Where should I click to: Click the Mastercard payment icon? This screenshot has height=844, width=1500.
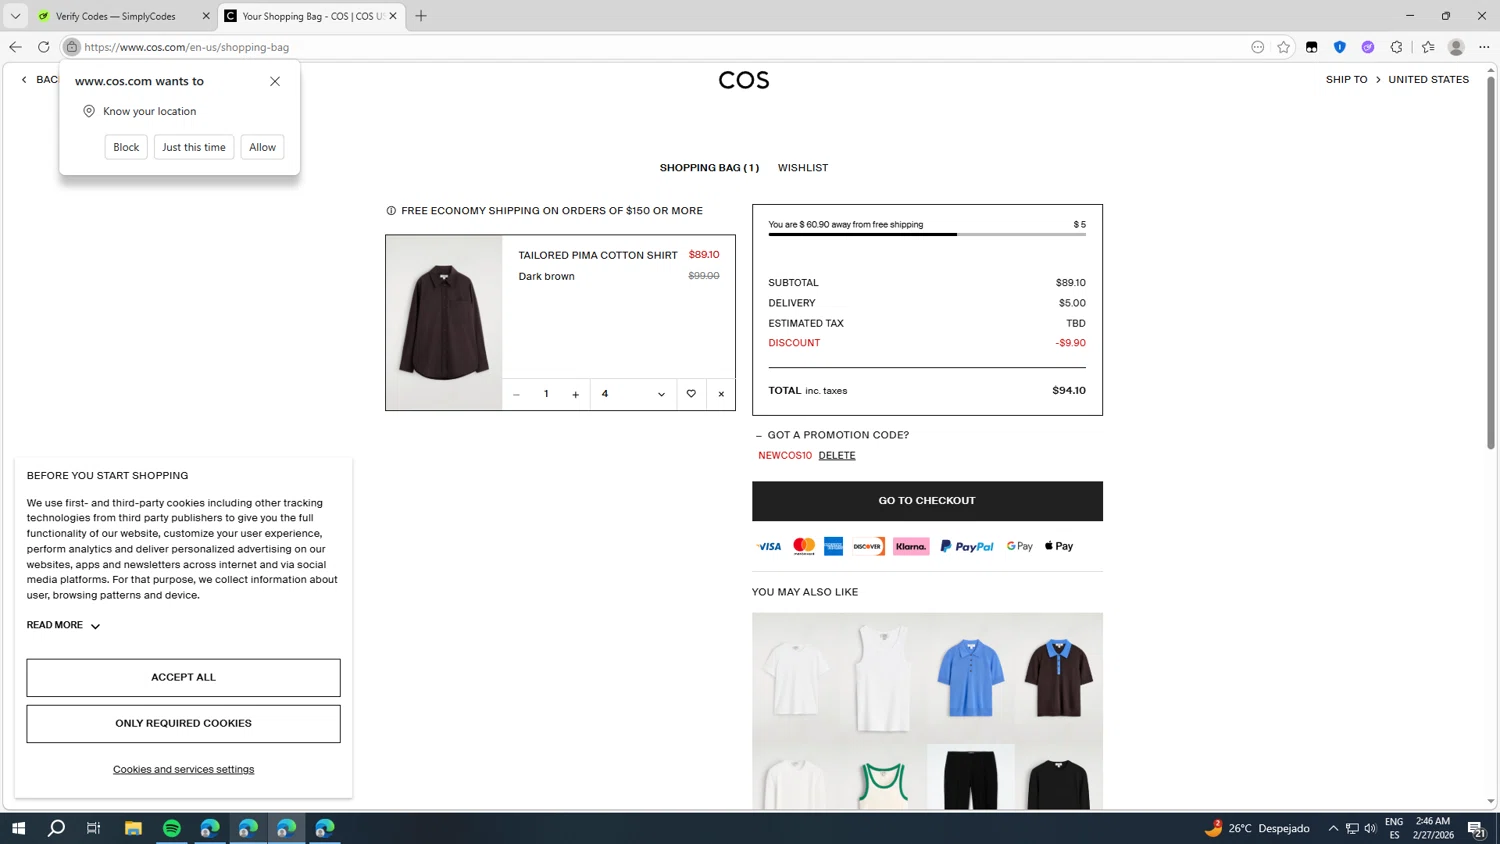pos(804,547)
